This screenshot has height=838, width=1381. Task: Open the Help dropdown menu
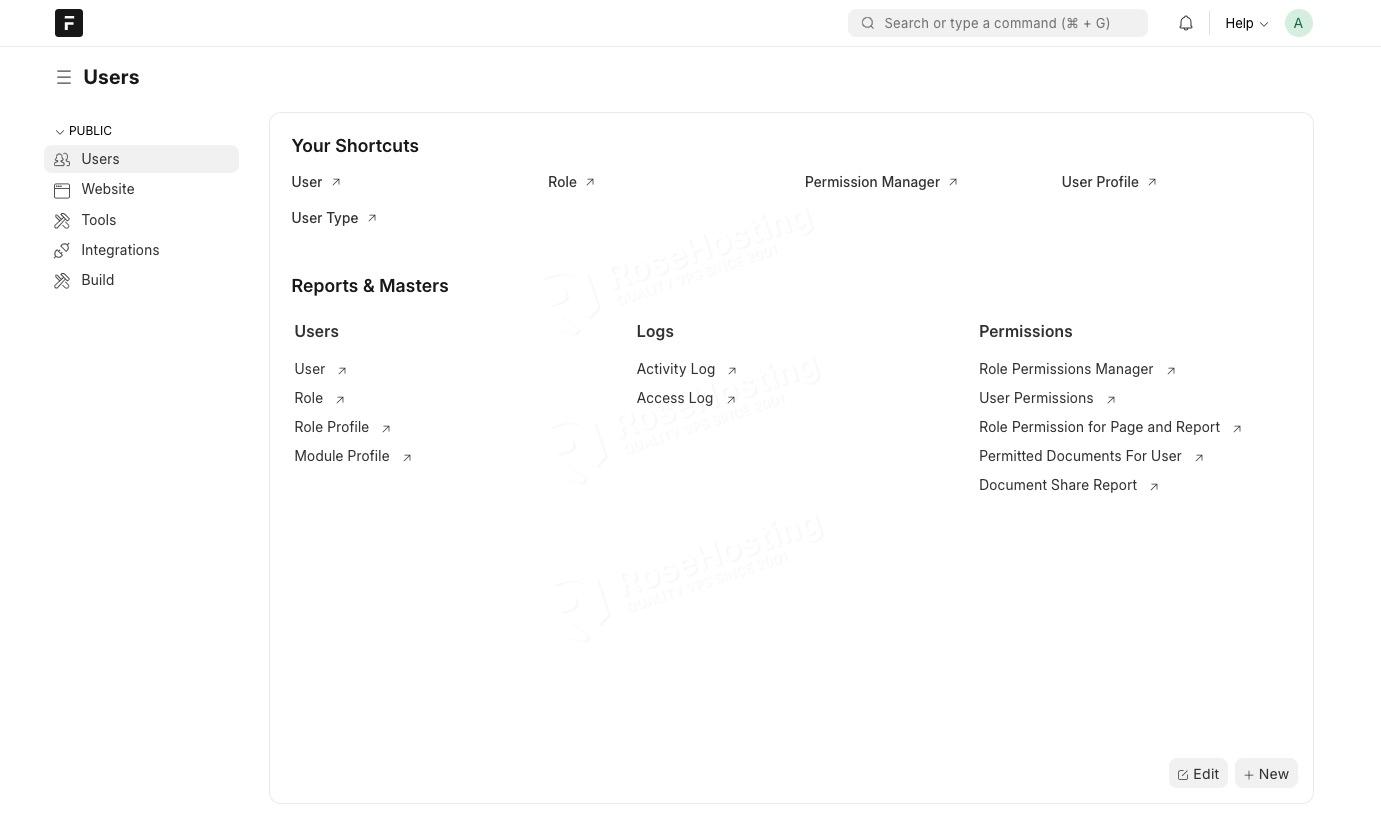pyautogui.click(x=1246, y=23)
